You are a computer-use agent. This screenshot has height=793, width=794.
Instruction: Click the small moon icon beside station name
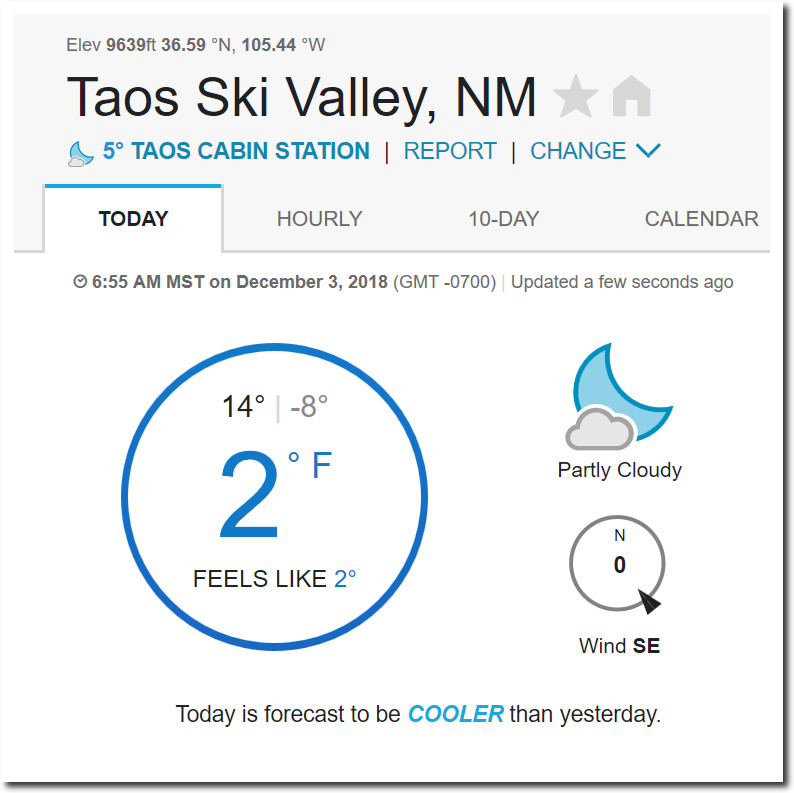[81, 153]
